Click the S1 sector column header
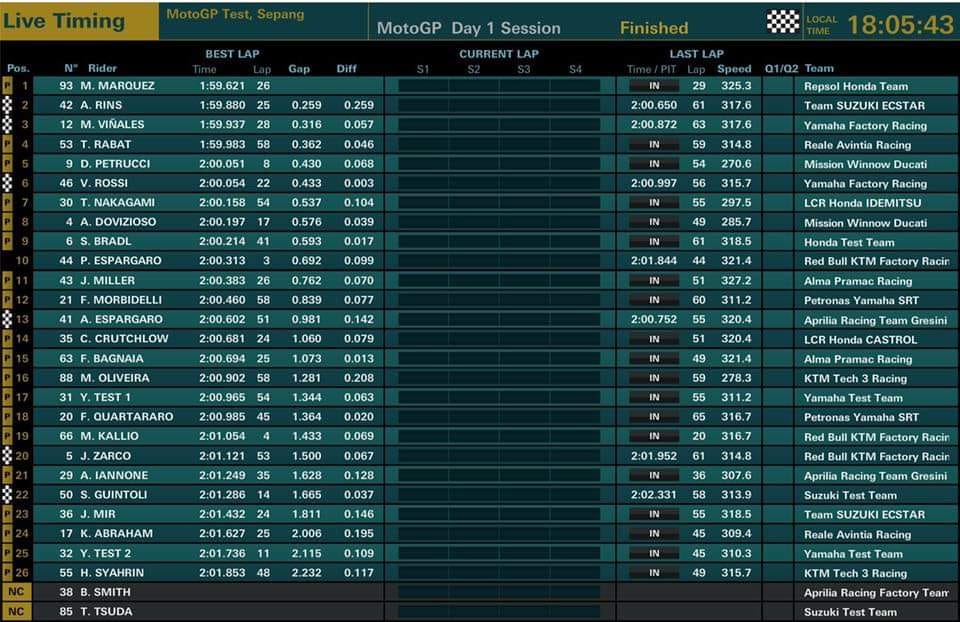The width and height of the screenshot is (960, 622). [423, 69]
